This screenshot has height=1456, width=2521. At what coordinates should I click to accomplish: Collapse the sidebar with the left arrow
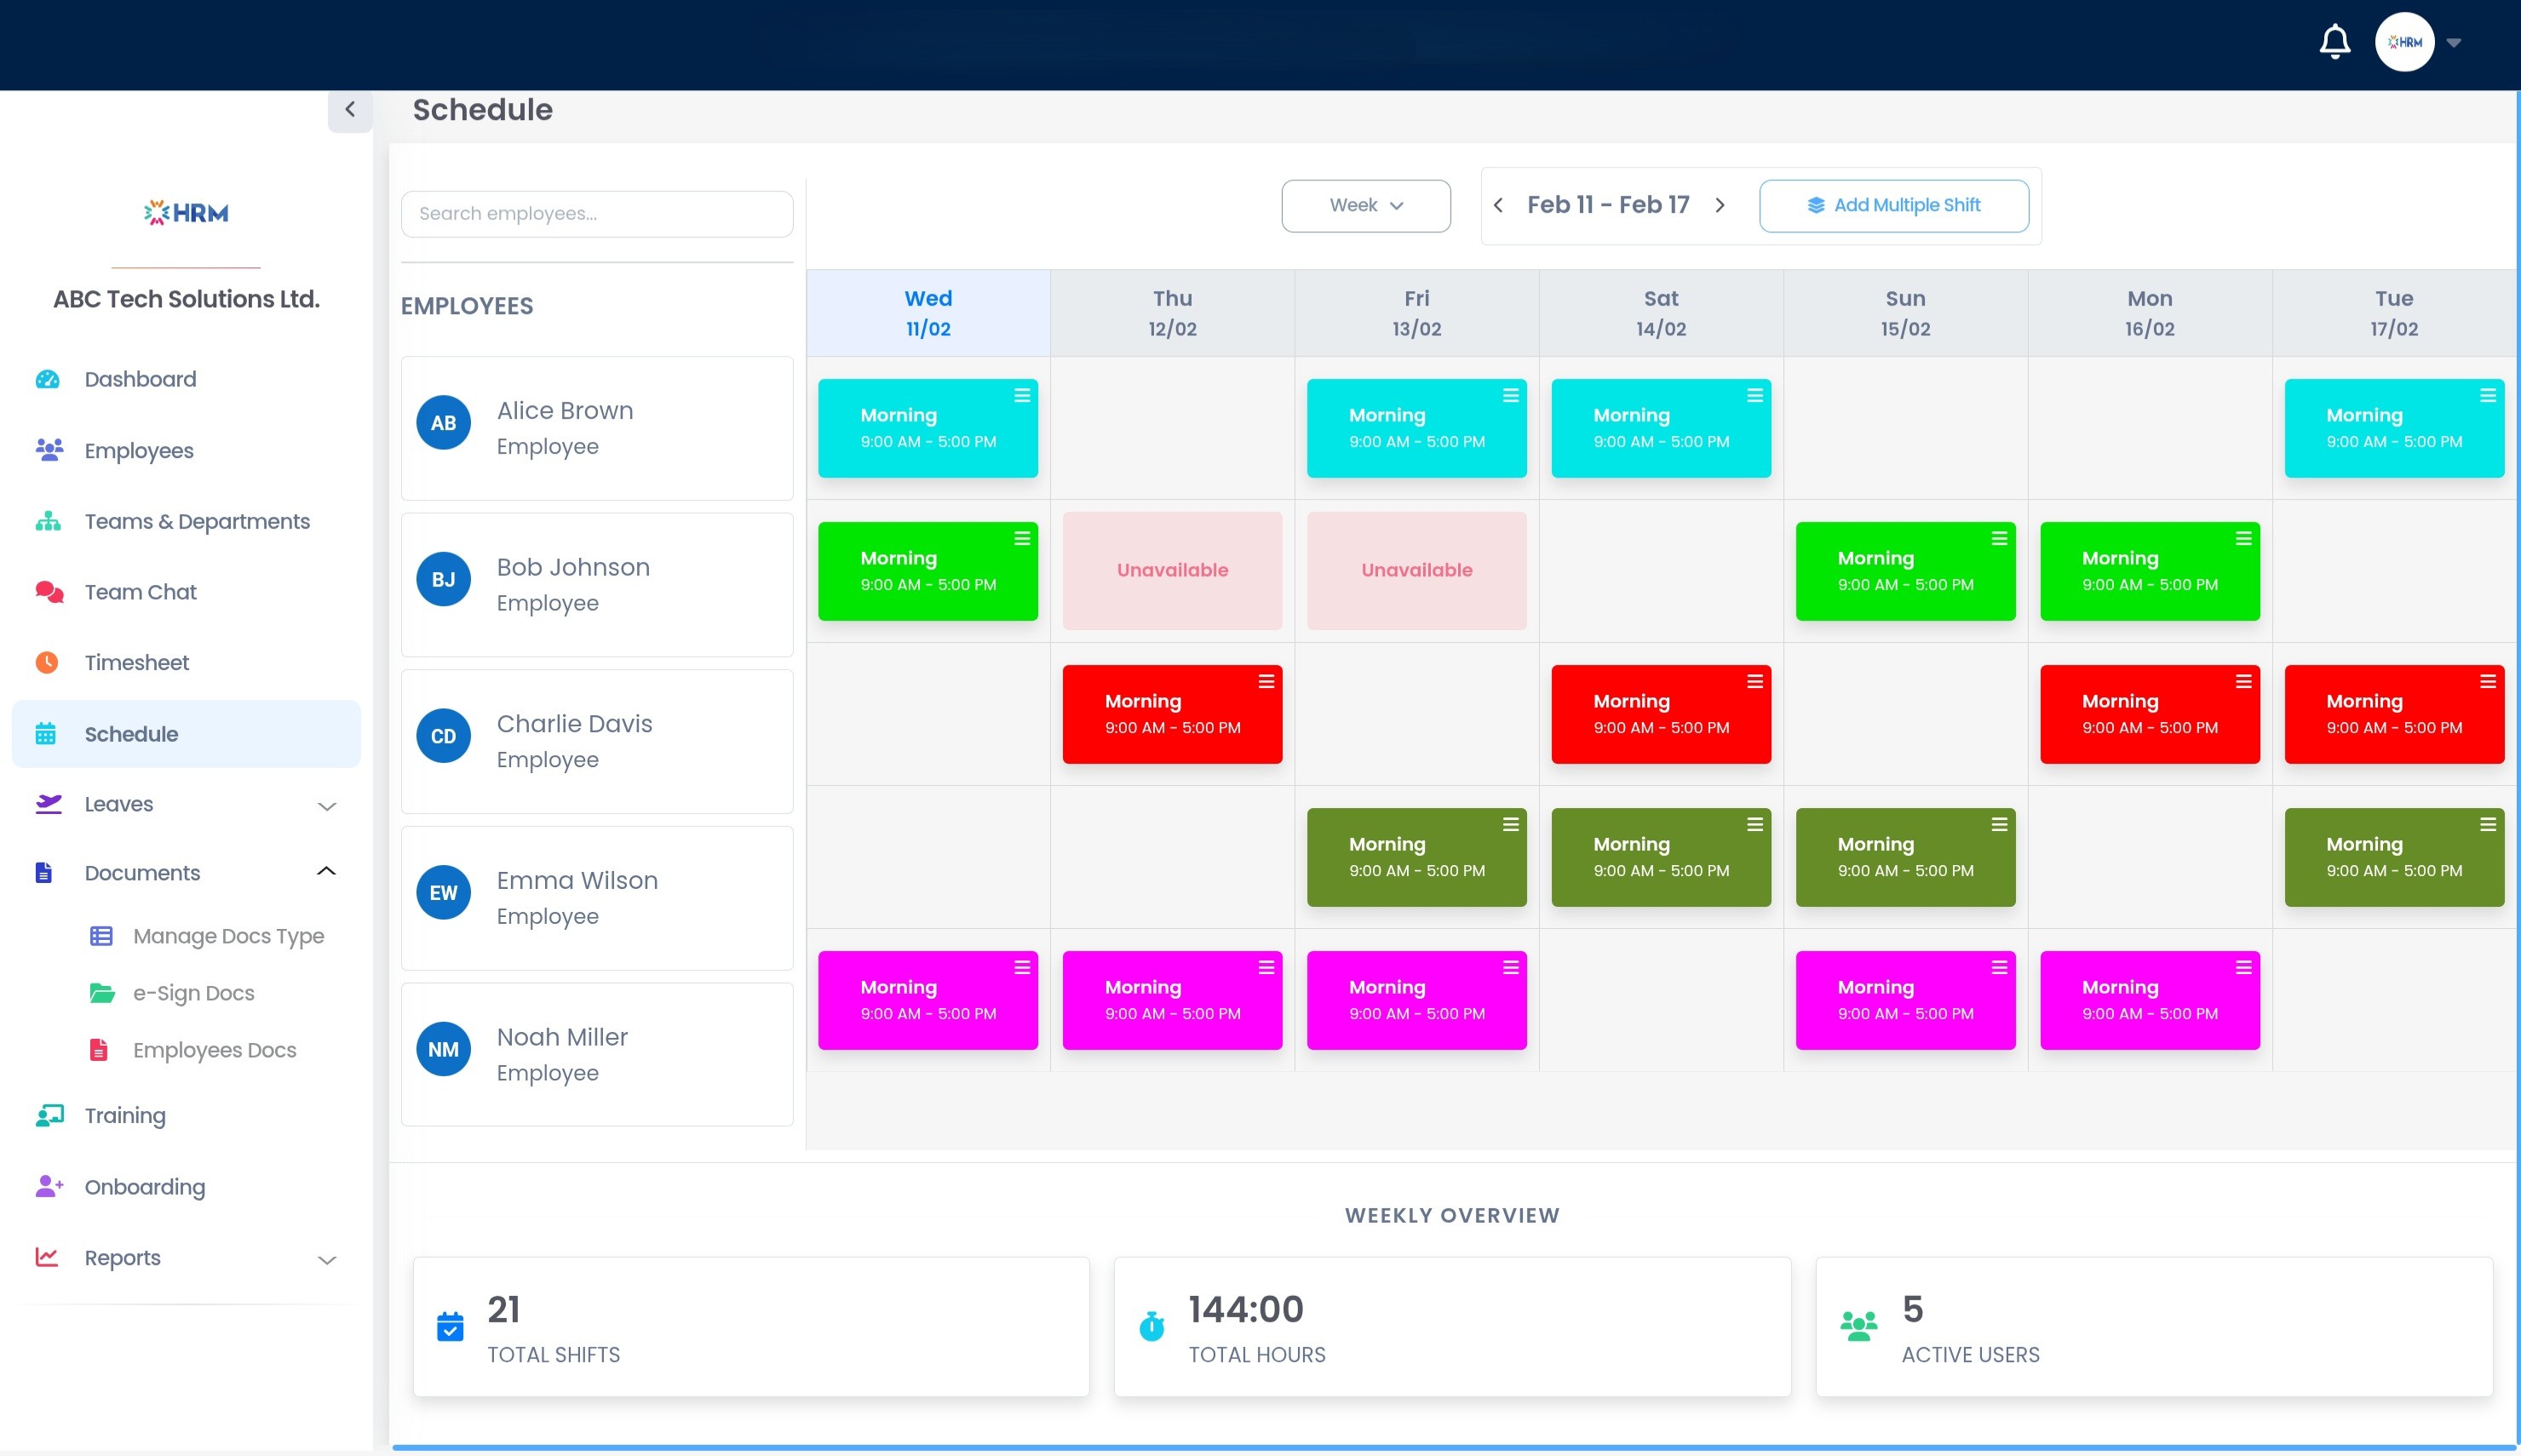pos(350,110)
